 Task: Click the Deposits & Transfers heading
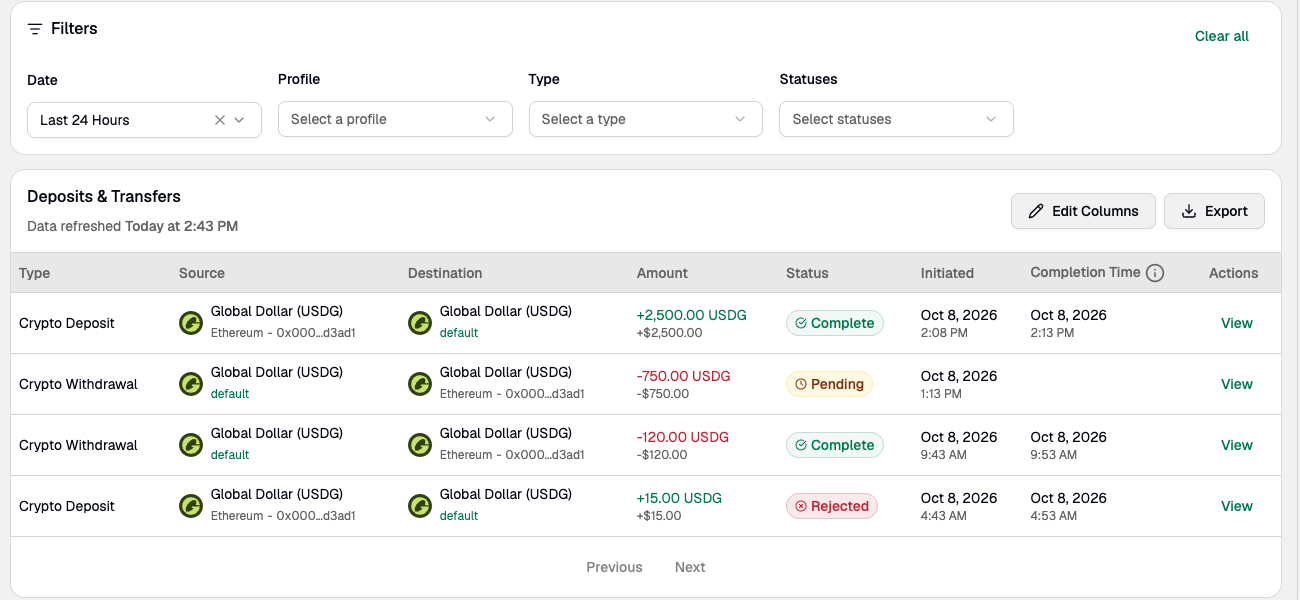104,196
